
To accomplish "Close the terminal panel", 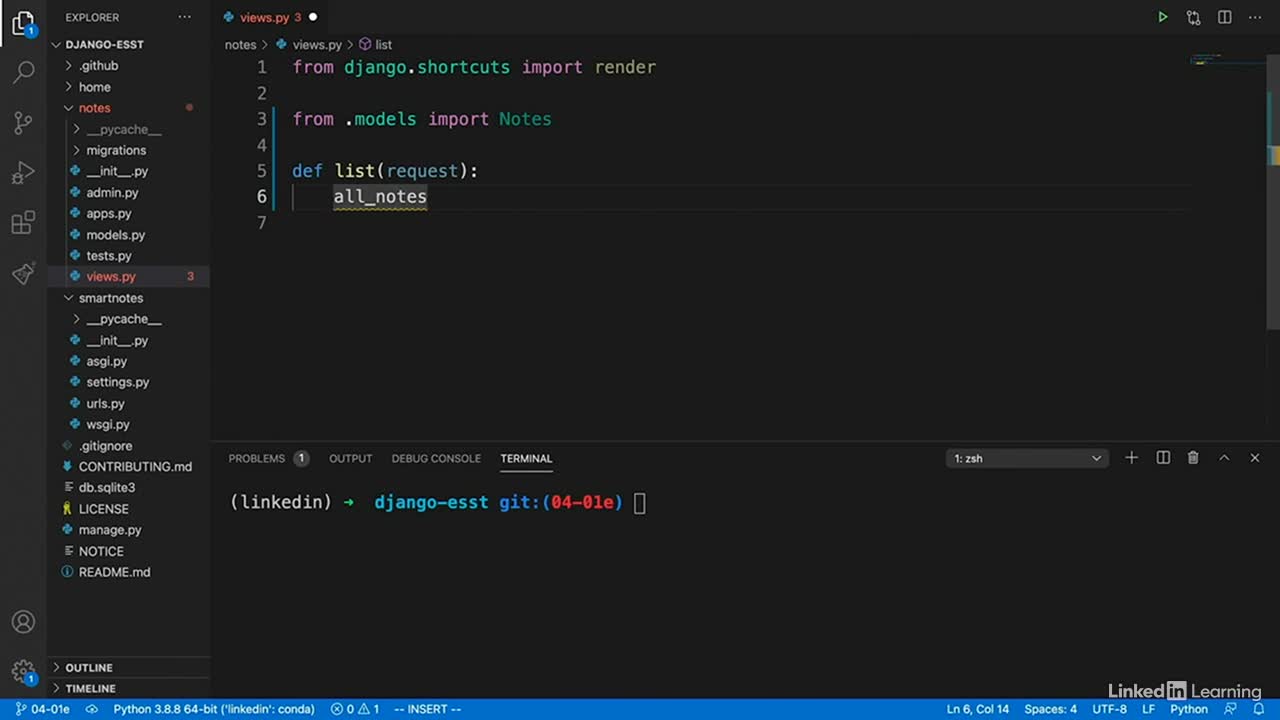I will (x=1255, y=458).
